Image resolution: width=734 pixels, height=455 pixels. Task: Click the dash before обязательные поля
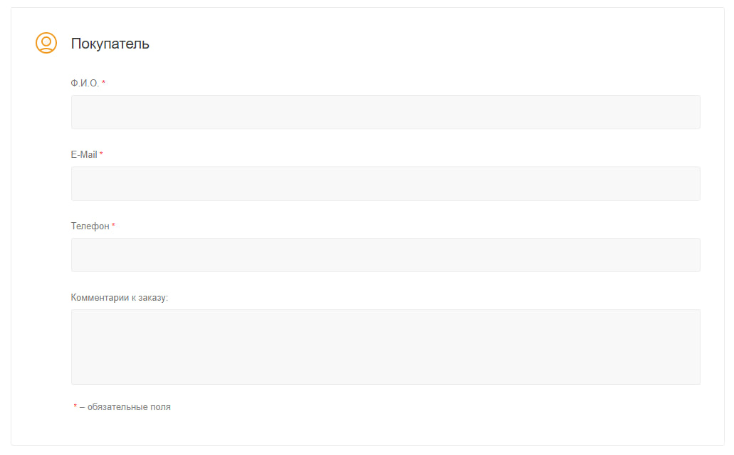click(x=82, y=407)
